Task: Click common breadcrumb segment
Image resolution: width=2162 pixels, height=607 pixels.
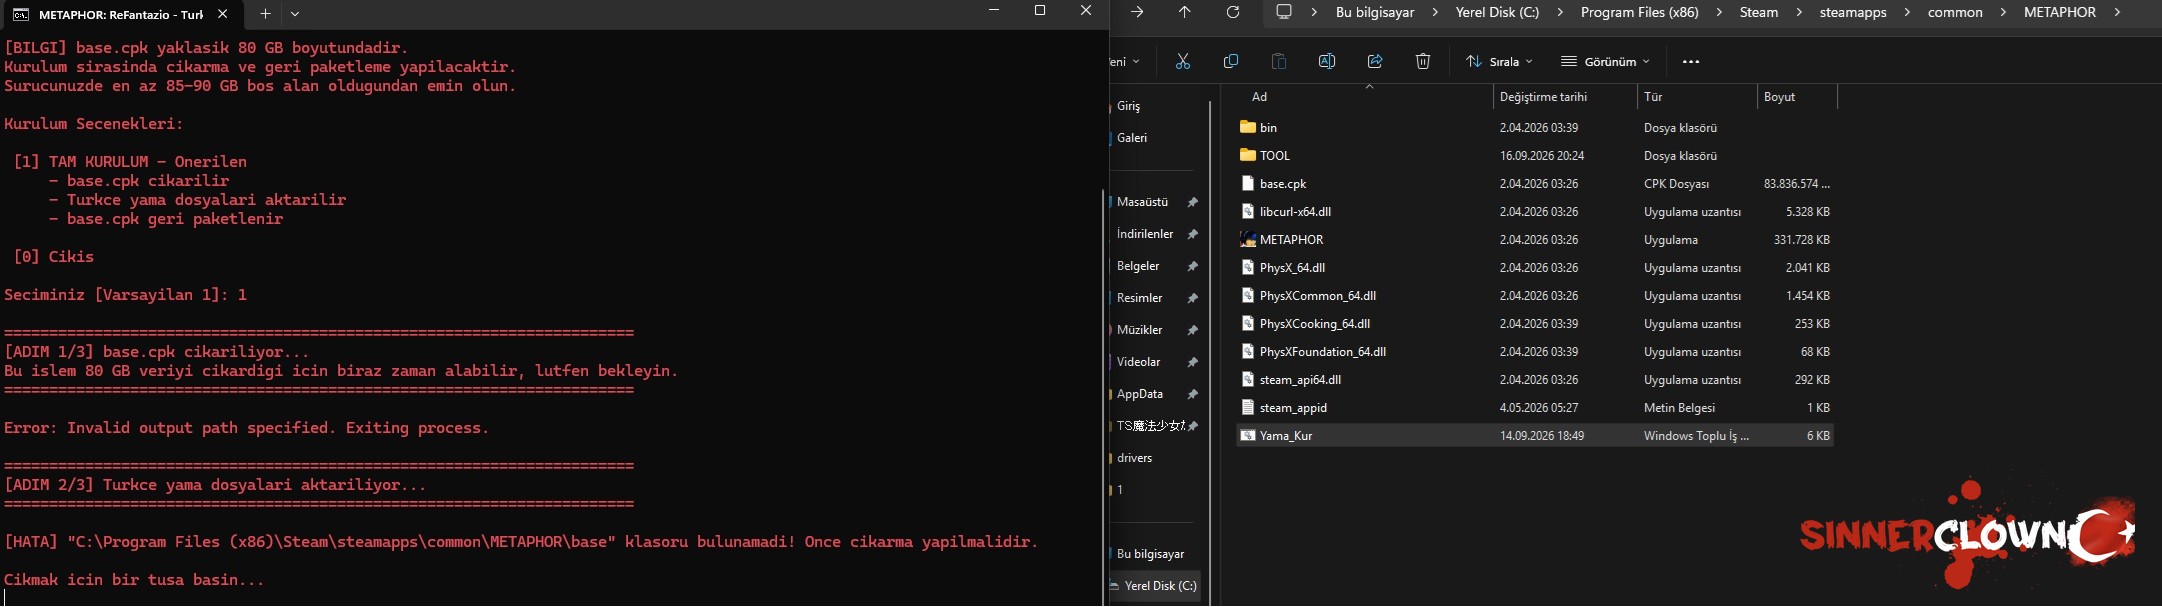Action: click(x=1955, y=13)
